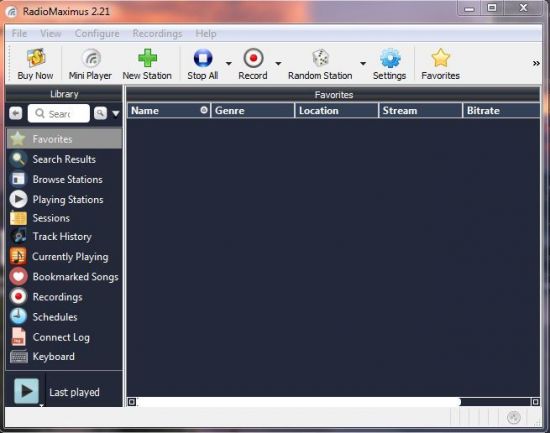This screenshot has width=550, height=433.
Task: Open Schedules in the sidebar
Action: click(65, 317)
